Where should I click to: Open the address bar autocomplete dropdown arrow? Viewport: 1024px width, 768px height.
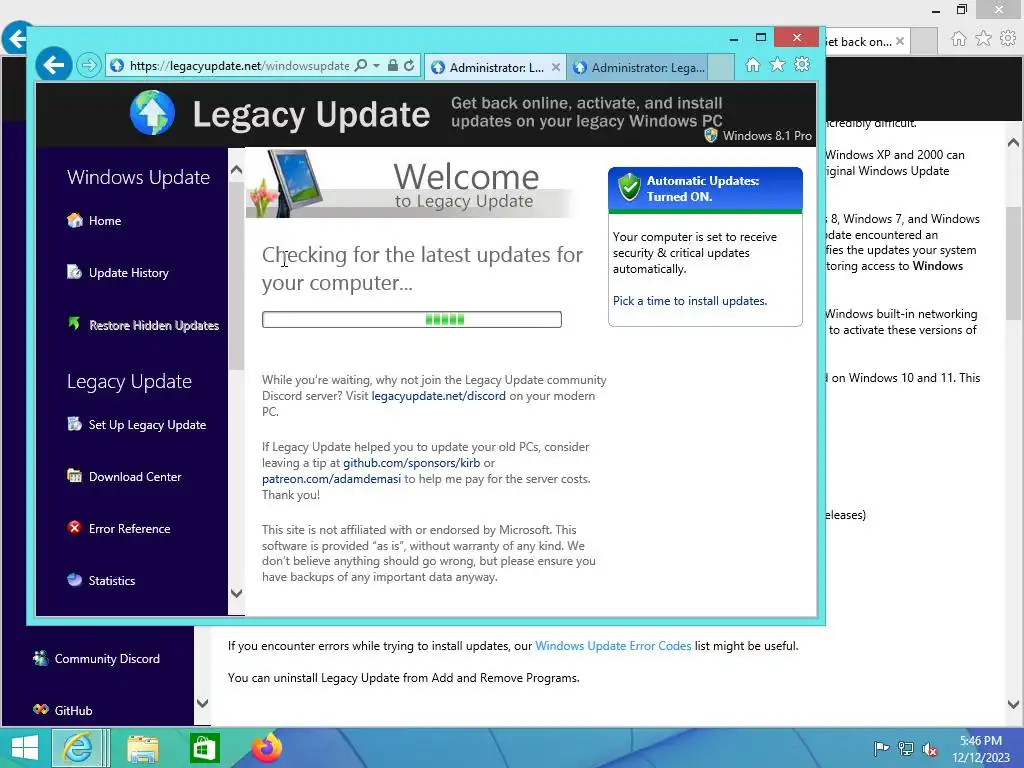click(x=376, y=65)
